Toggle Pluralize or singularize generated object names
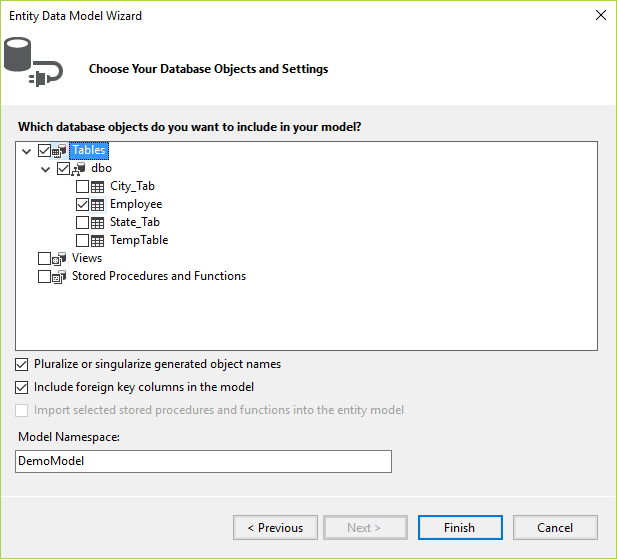This screenshot has height=559, width=617. [x=23, y=365]
